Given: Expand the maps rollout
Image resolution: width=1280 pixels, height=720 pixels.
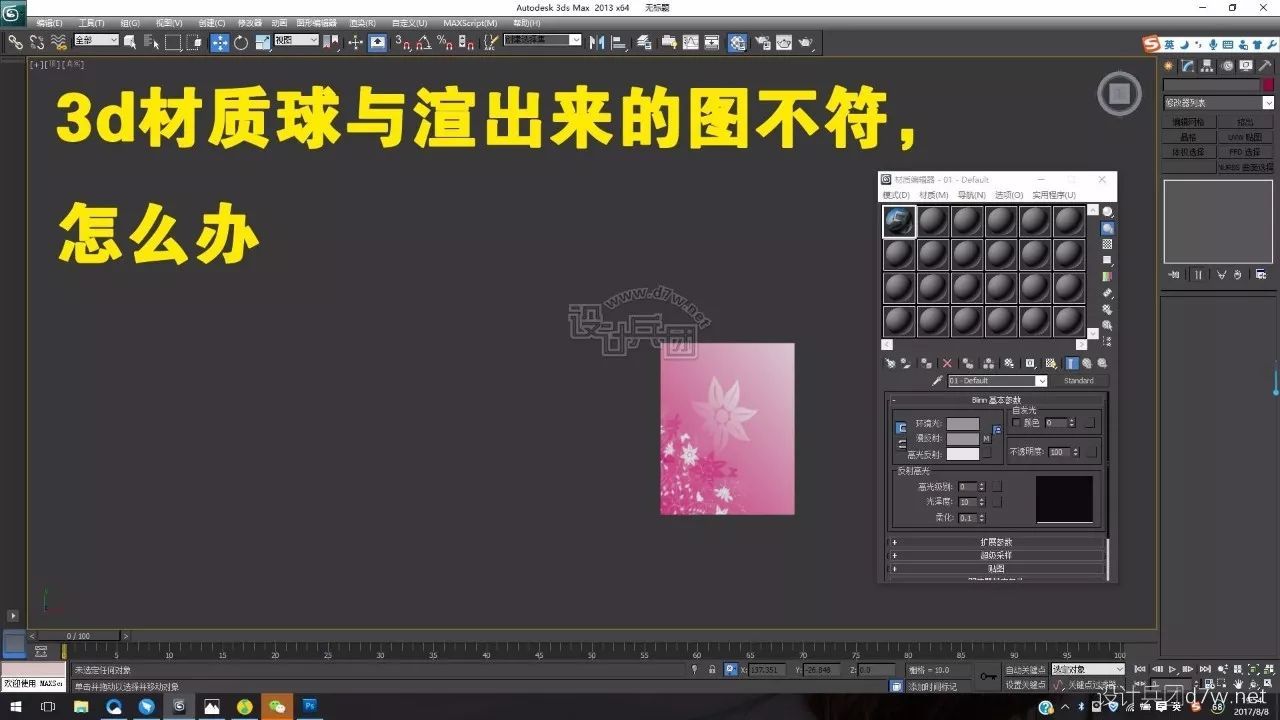Looking at the screenshot, I should coord(997,568).
